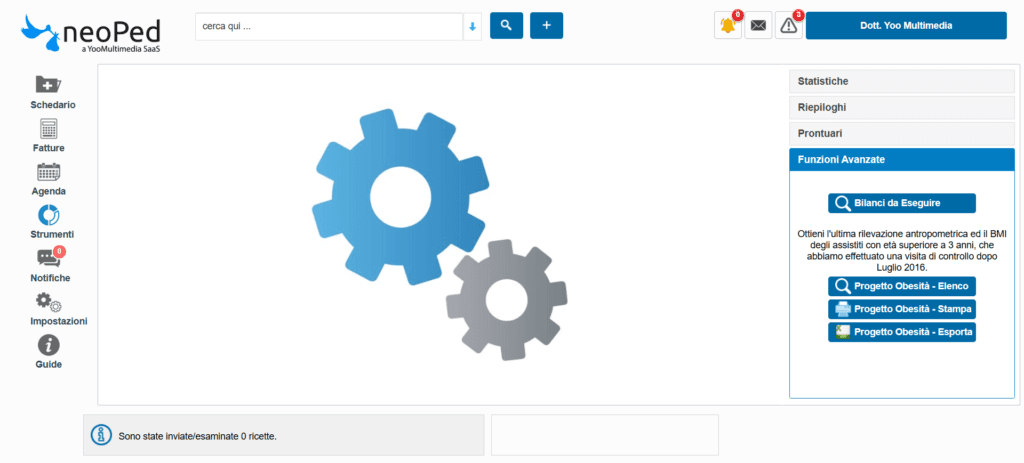Expand the Riepiloghi accordion section
Viewport: 1024px width, 463px height.
click(901, 107)
